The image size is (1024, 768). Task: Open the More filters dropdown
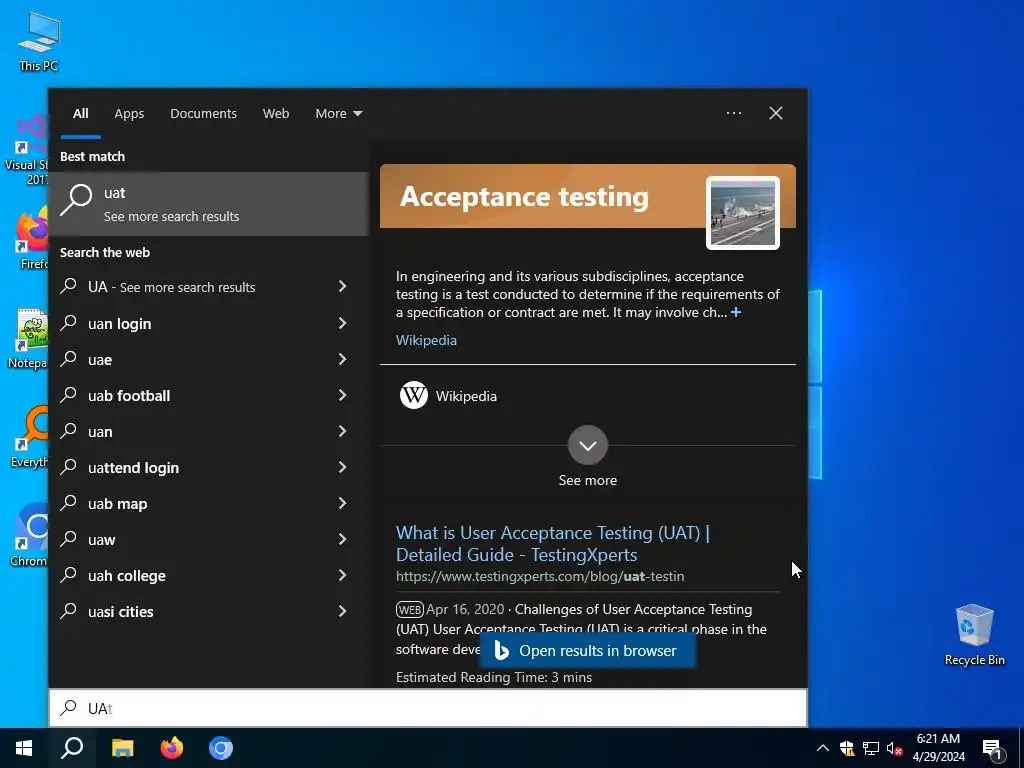338,113
